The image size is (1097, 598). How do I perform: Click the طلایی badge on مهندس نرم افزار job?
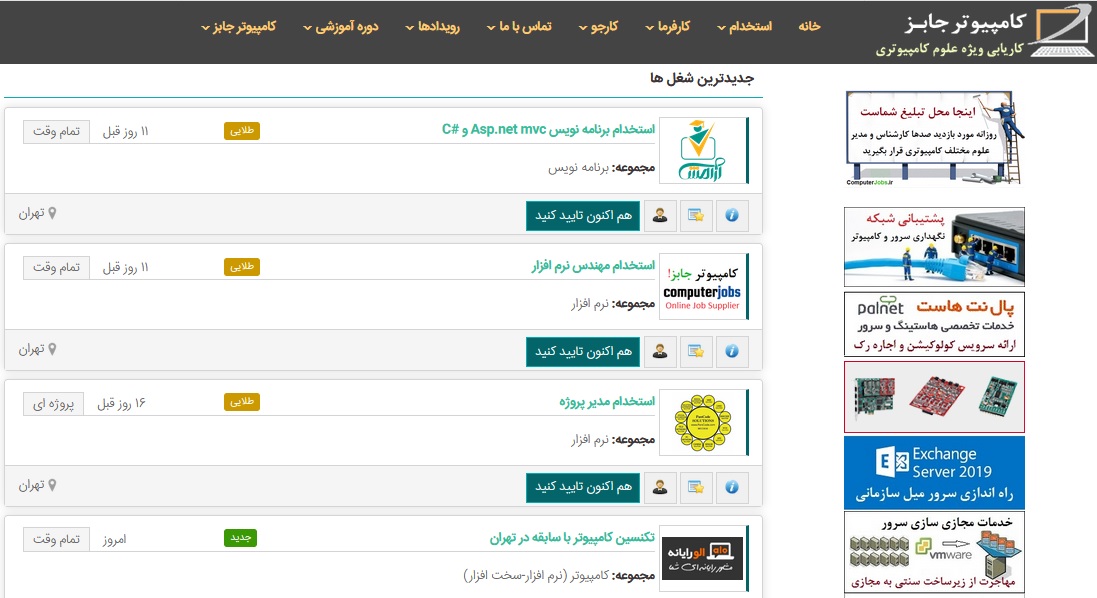tap(242, 266)
